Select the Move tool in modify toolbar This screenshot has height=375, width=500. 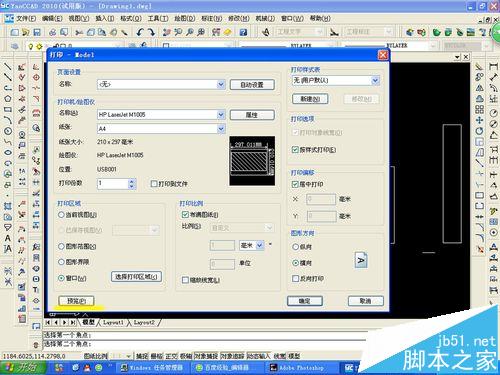479,120
